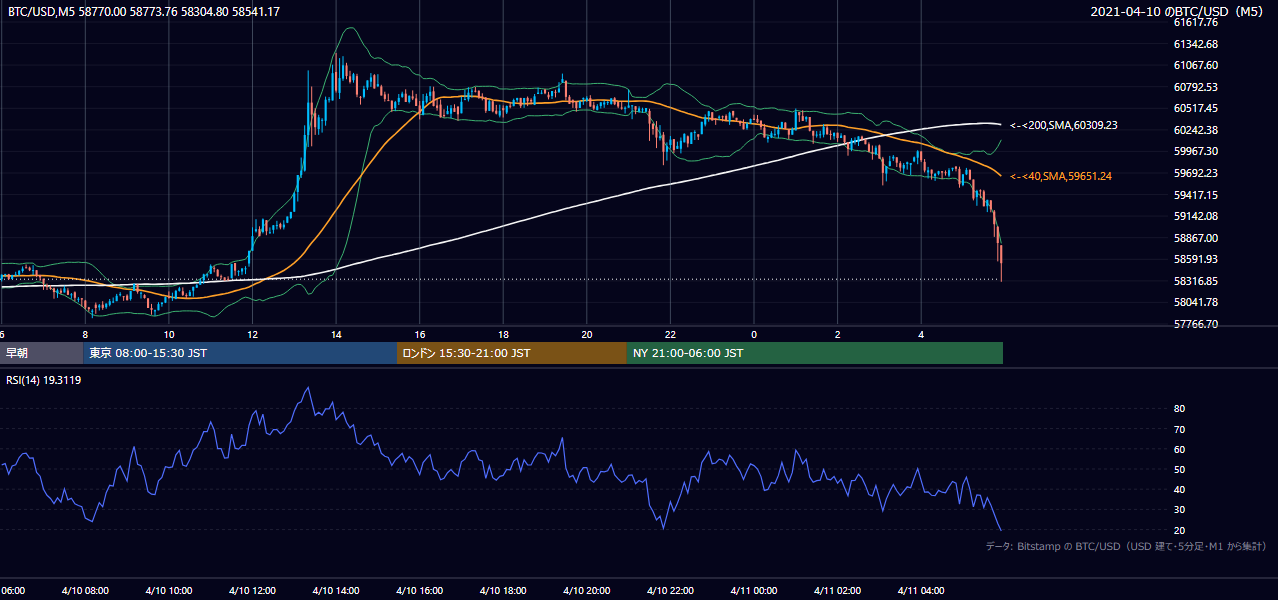The width and height of the screenshot is (1278, 600).
Task: Click the 早朝 early-morning session bar
Action: point(42,353)
